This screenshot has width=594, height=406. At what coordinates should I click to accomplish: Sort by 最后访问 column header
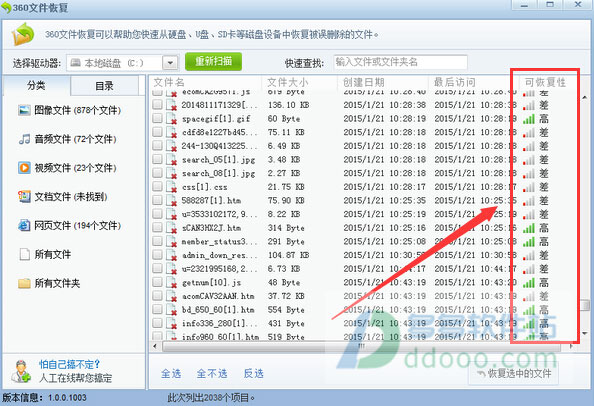474,82
